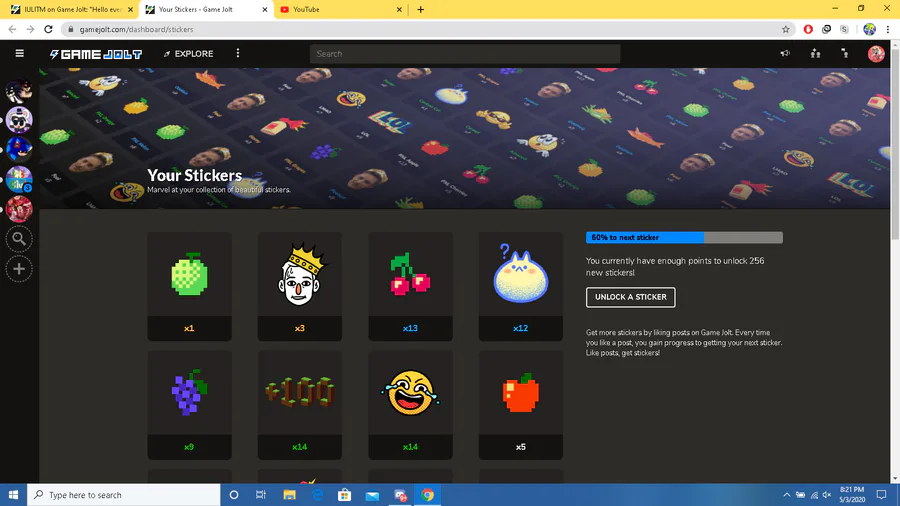Close the IULITM on Game Jolt tab
This screenshot has height=506, width=900.
(130, 10)
